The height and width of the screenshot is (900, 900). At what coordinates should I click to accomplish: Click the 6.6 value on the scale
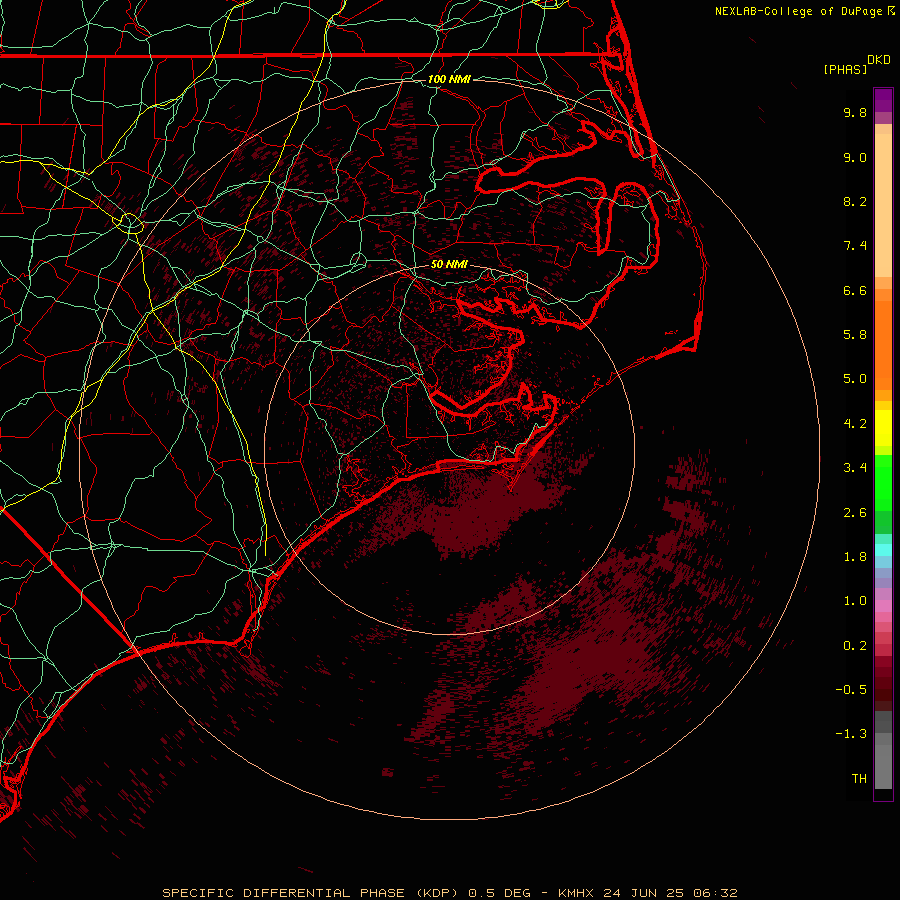coord(855,290)
